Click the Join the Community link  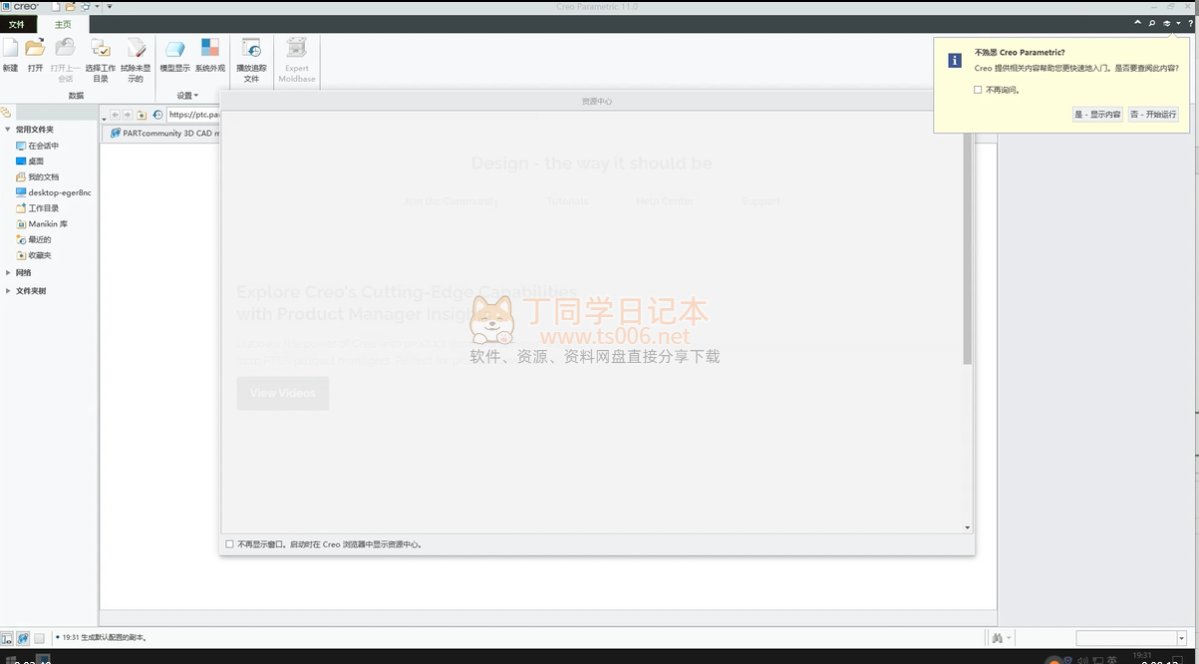click(451, 201)
